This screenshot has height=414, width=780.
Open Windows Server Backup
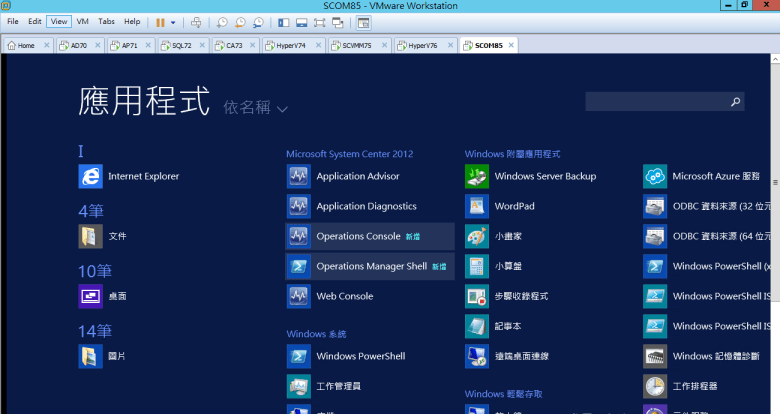pyautogui.click(x=544, y=176)
